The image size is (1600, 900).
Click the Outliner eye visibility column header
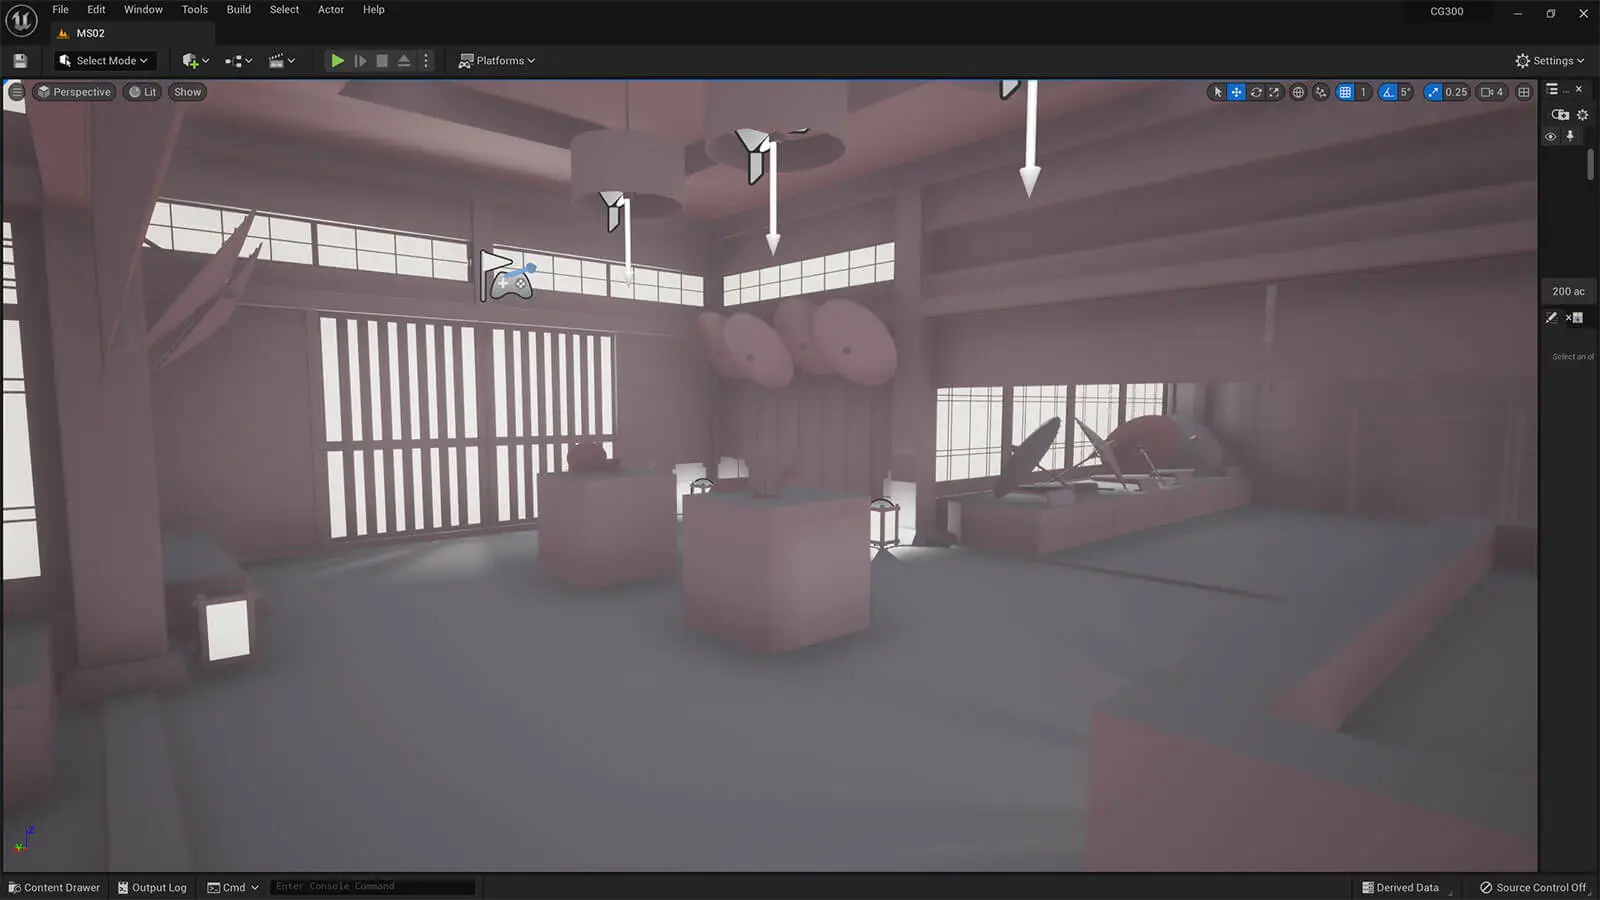pyautogui.click(x=1551, y=136)
